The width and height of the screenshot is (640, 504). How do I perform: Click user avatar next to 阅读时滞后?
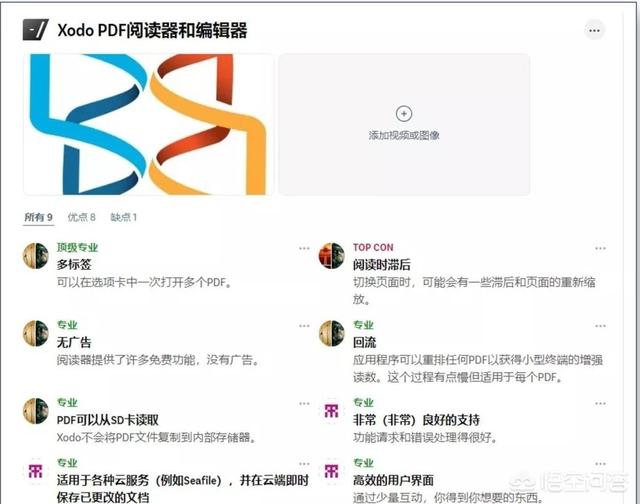pos(331,256)
